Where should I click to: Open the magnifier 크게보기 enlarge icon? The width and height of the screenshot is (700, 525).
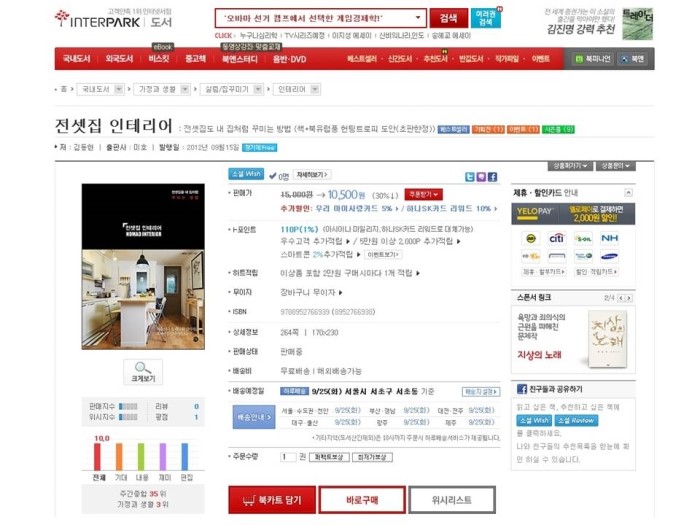[x=143, y=372]
